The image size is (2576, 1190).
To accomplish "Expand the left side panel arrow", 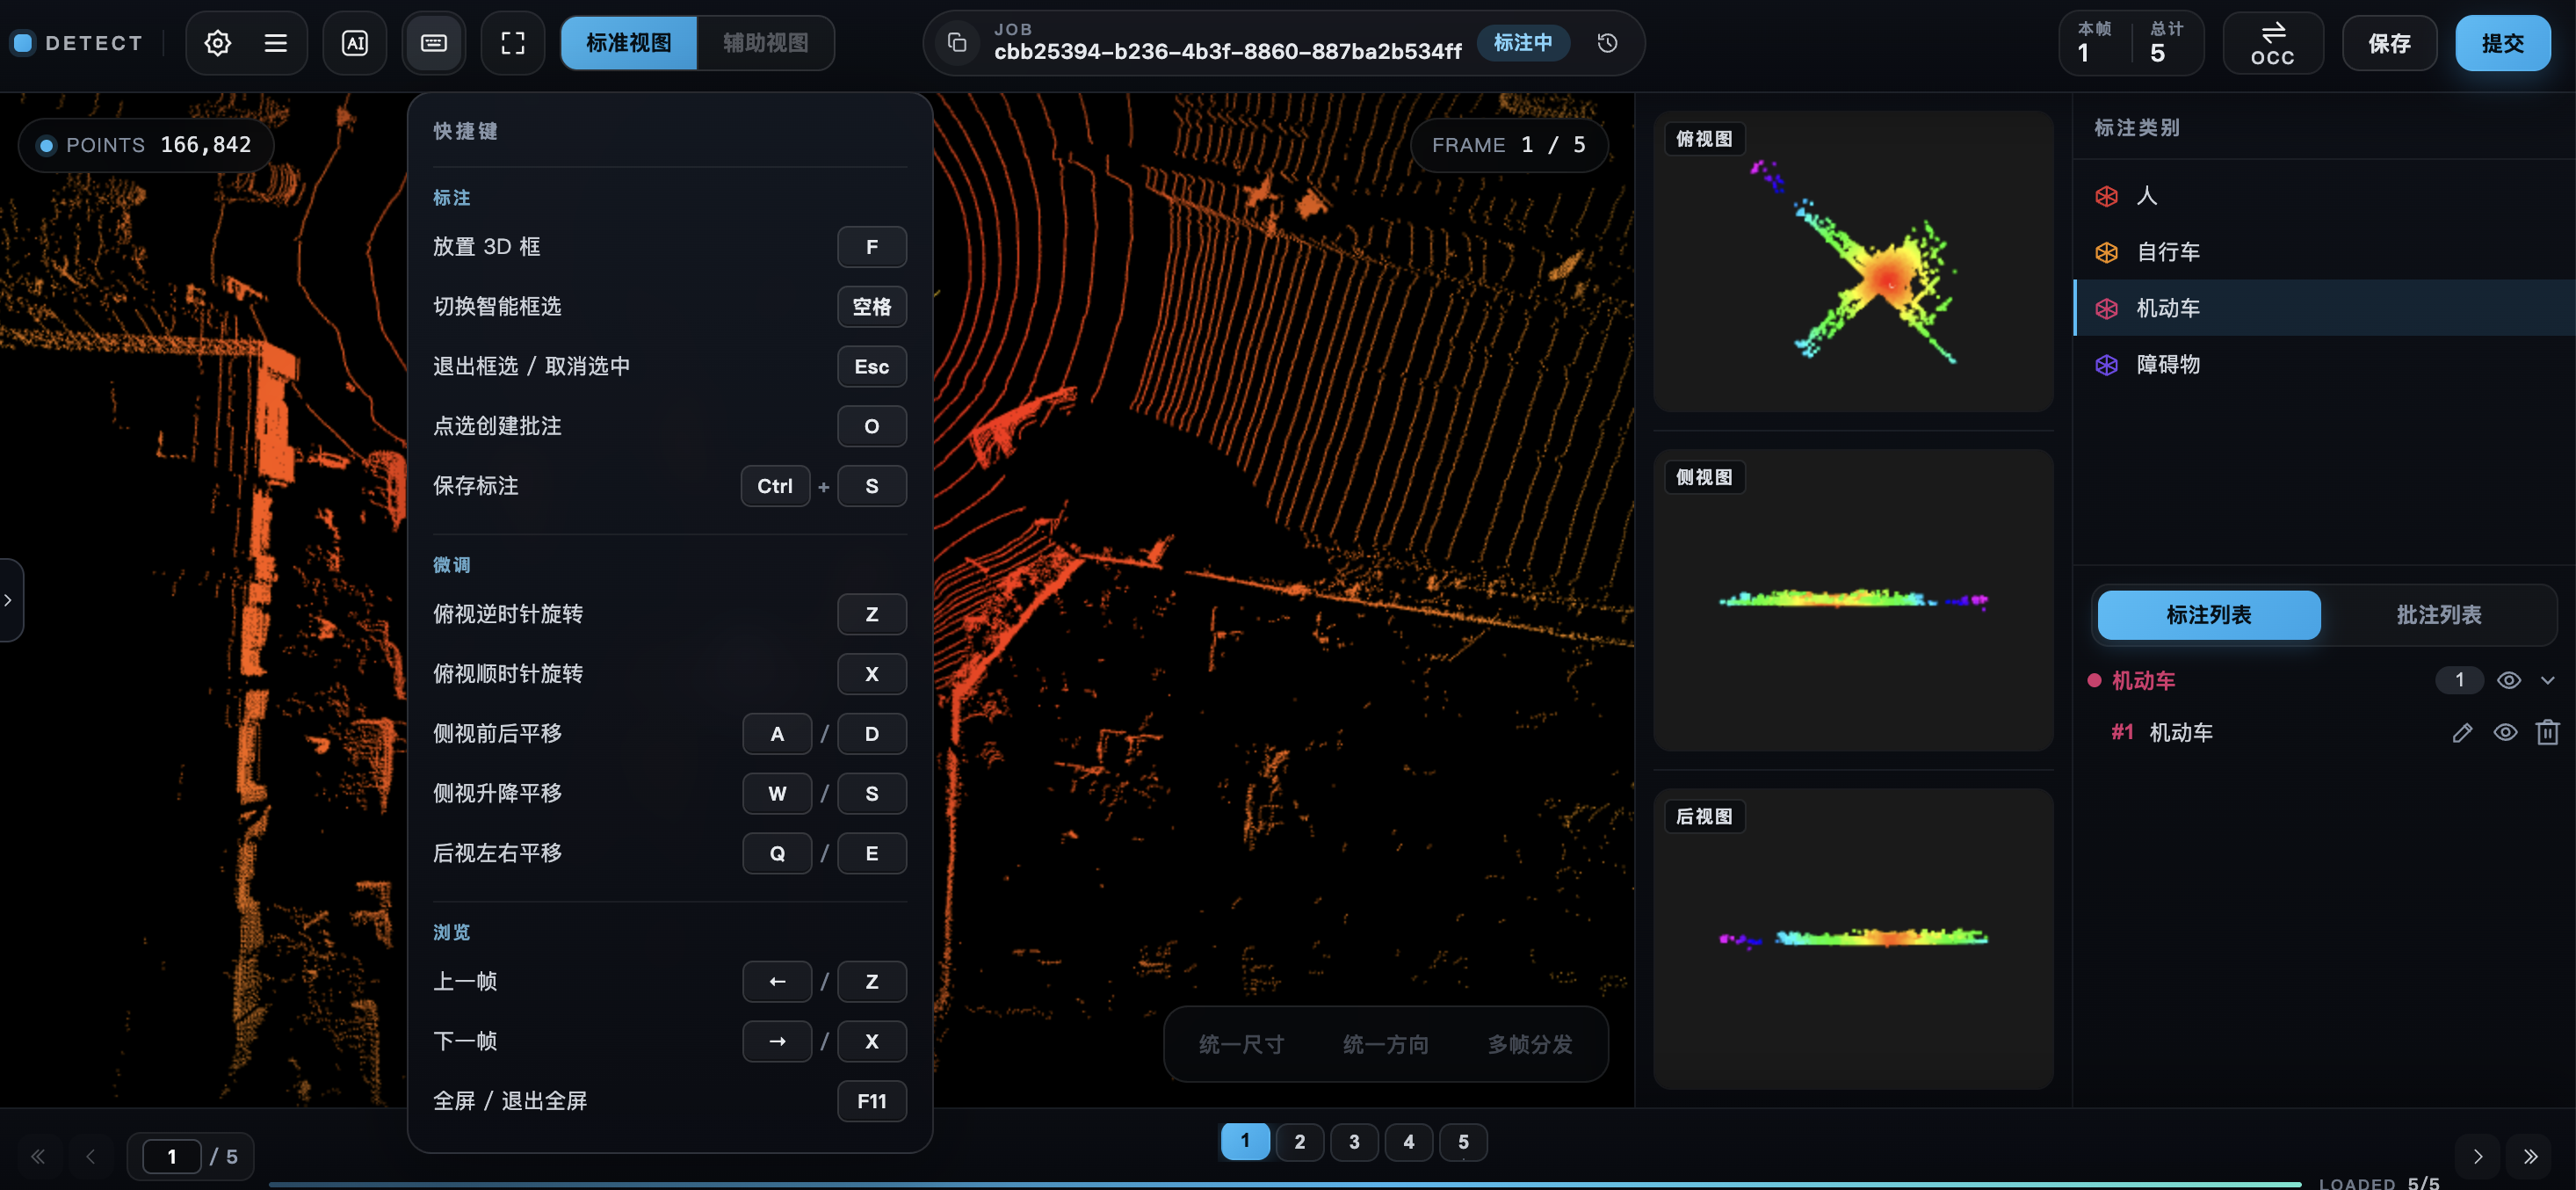I will pyautogui.click(x=9, y=600).
